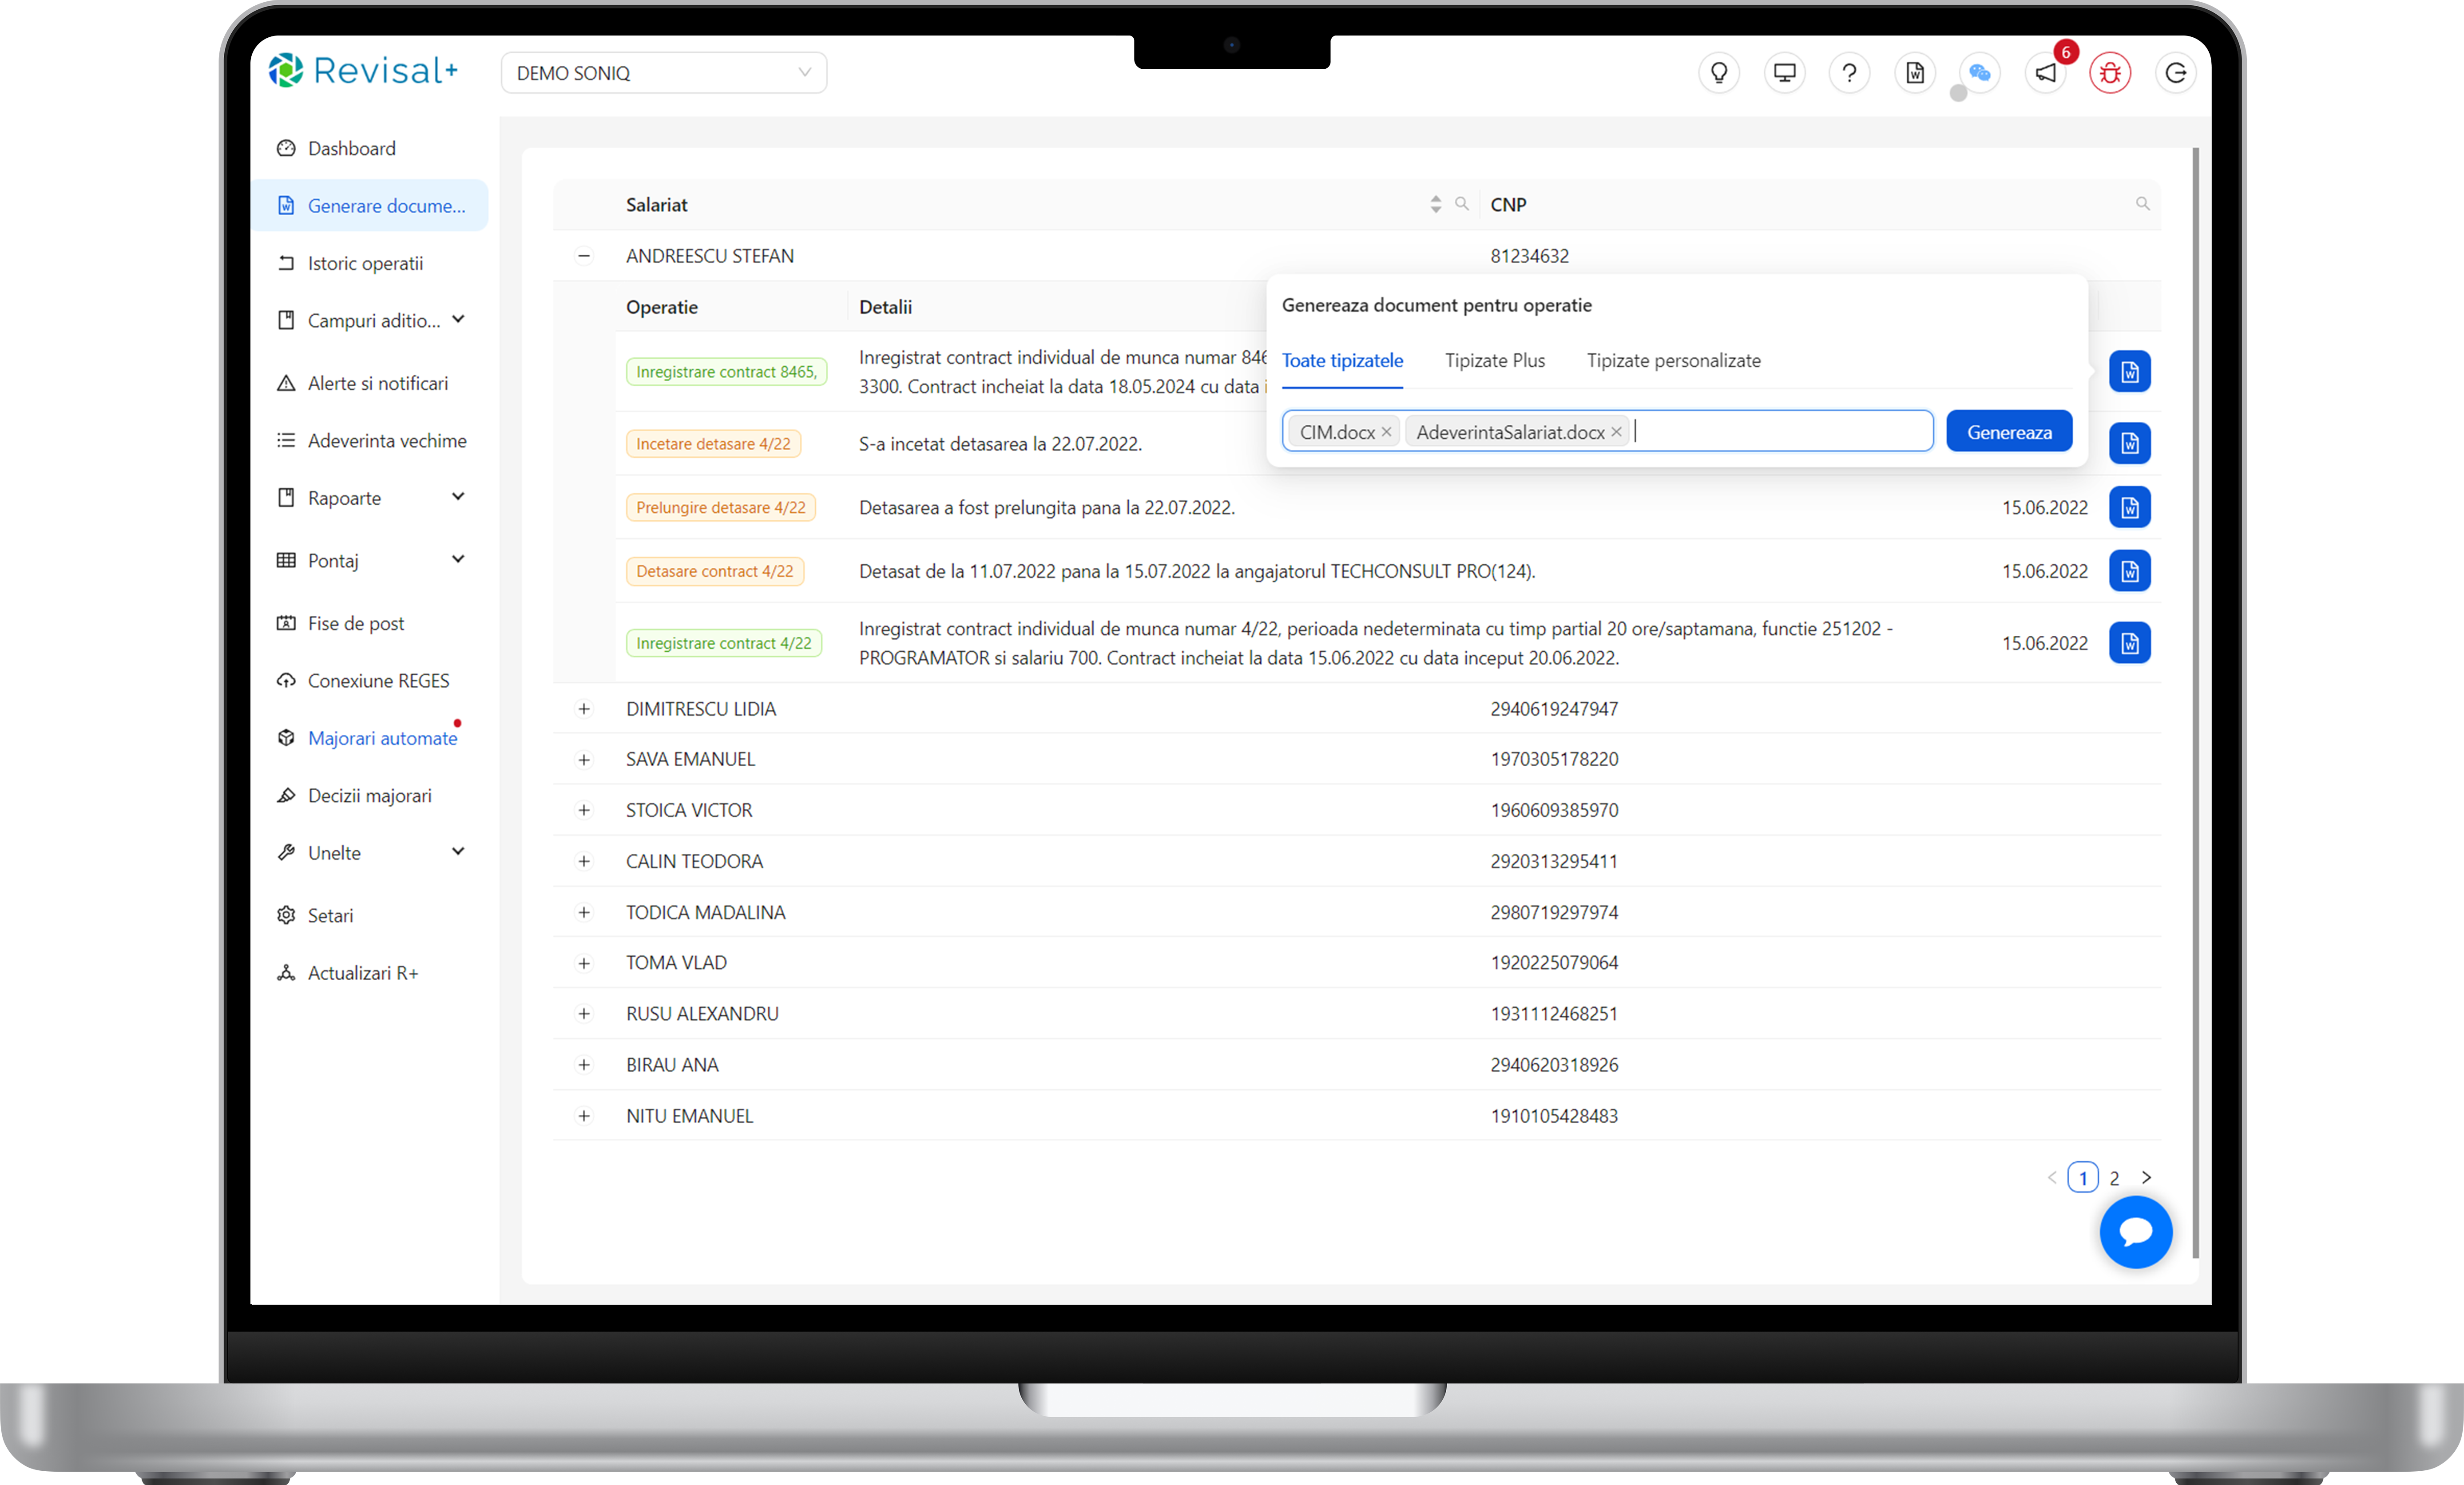2464x1485 pixels.
Task: Open Adeverinta vechime sidebar item
Action: (x=370, y=441)
